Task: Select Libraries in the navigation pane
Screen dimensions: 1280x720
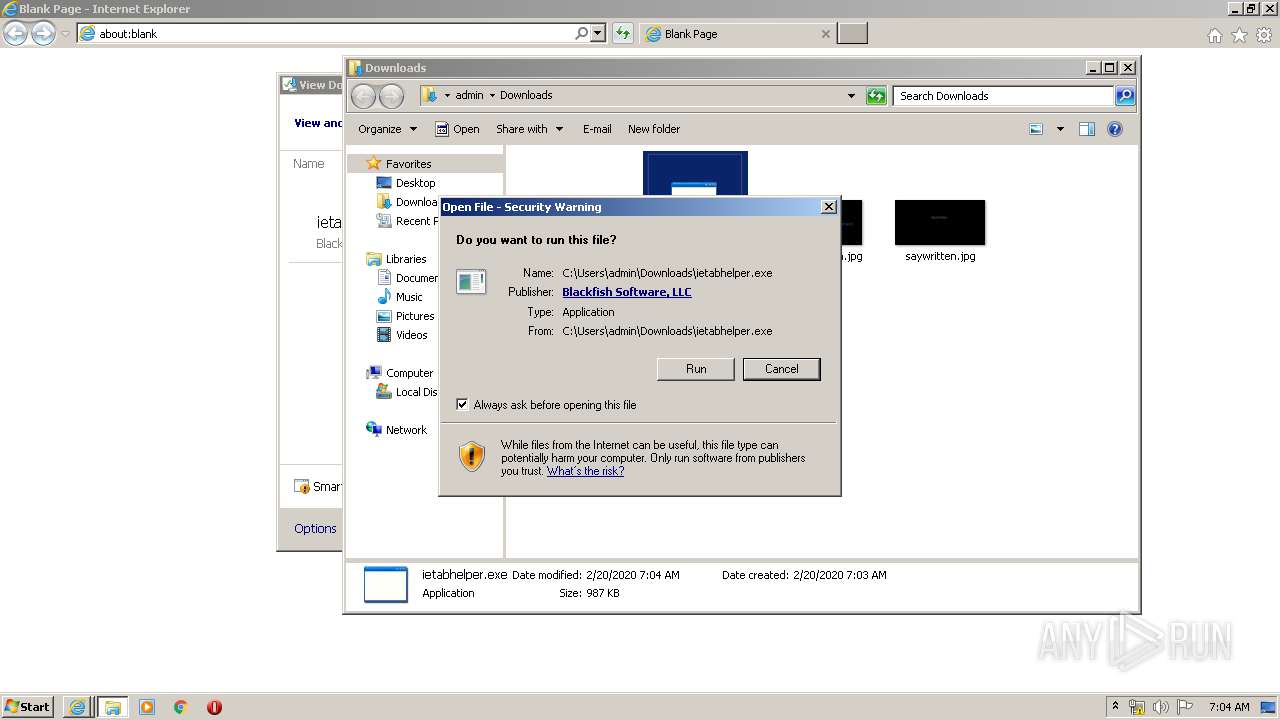Action: [x=406, y=259]
